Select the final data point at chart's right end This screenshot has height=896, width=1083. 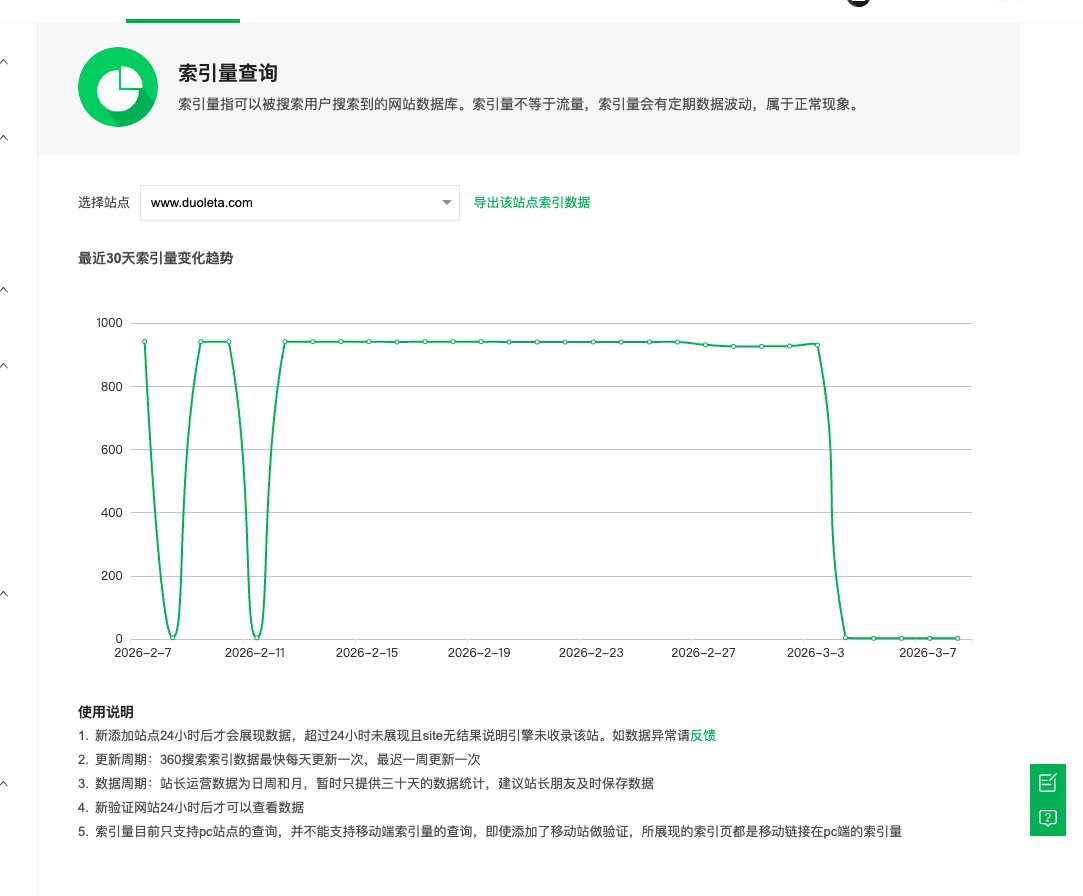(957, 638)
